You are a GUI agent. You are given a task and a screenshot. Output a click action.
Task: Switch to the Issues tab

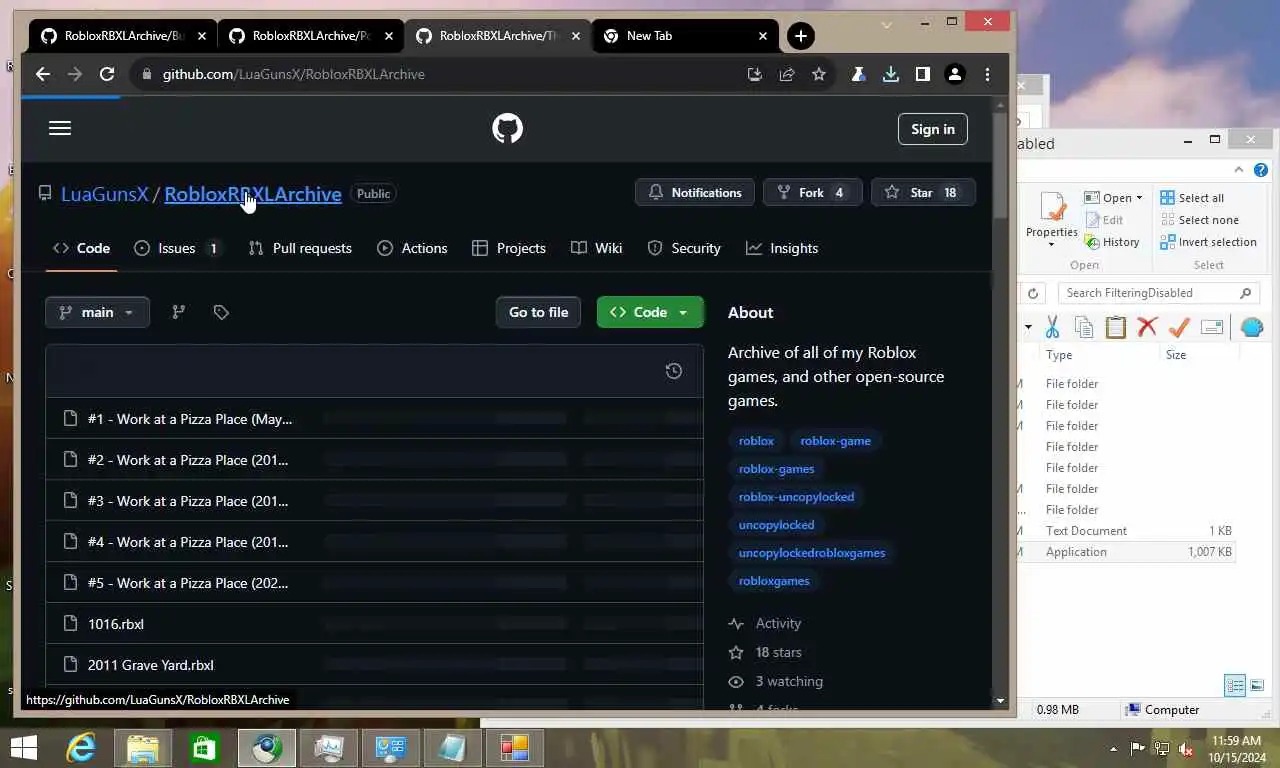pyautogui.click(x=177, y=248)
